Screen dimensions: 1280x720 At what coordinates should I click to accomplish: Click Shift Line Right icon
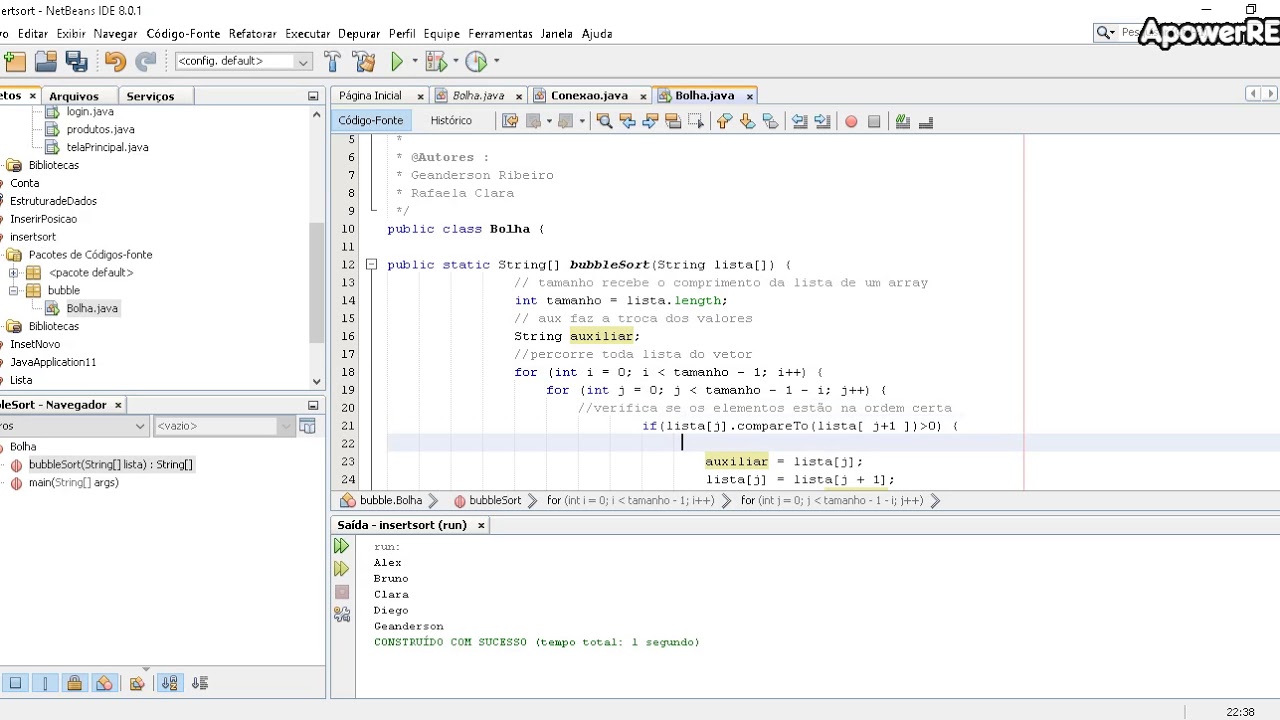coord(822,121)
